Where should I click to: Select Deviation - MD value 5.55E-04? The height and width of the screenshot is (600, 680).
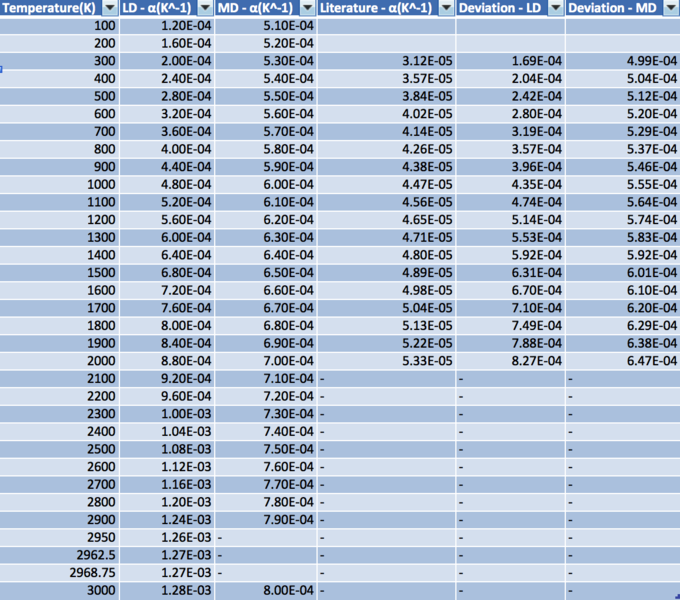[x=623, y=184]
